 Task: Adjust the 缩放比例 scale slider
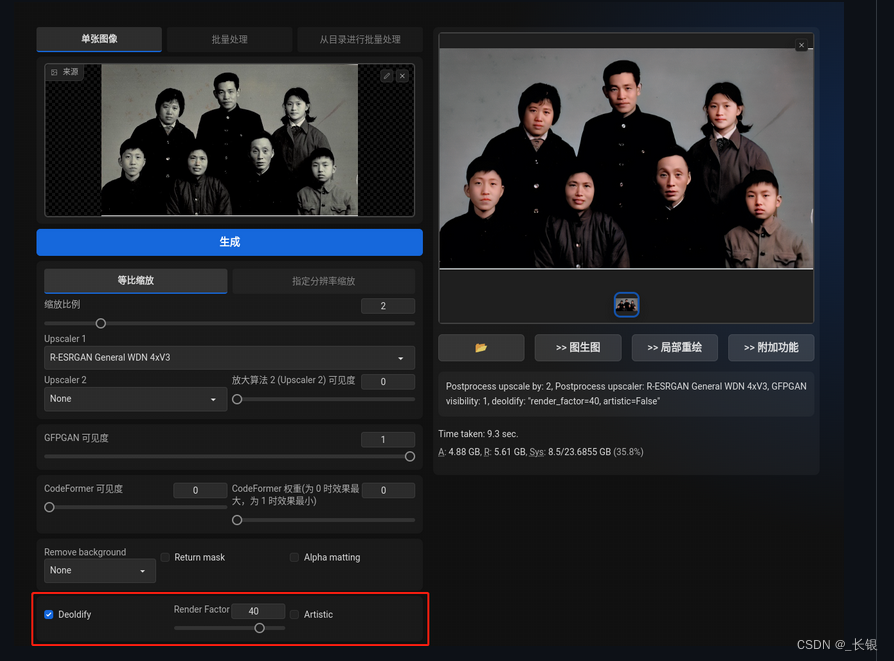[x=100, y=323]
